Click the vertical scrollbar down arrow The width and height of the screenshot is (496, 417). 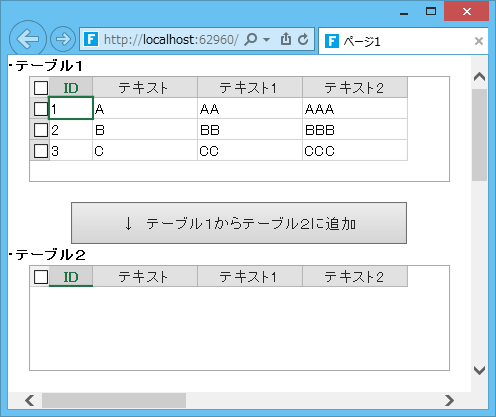pos(479,370)
